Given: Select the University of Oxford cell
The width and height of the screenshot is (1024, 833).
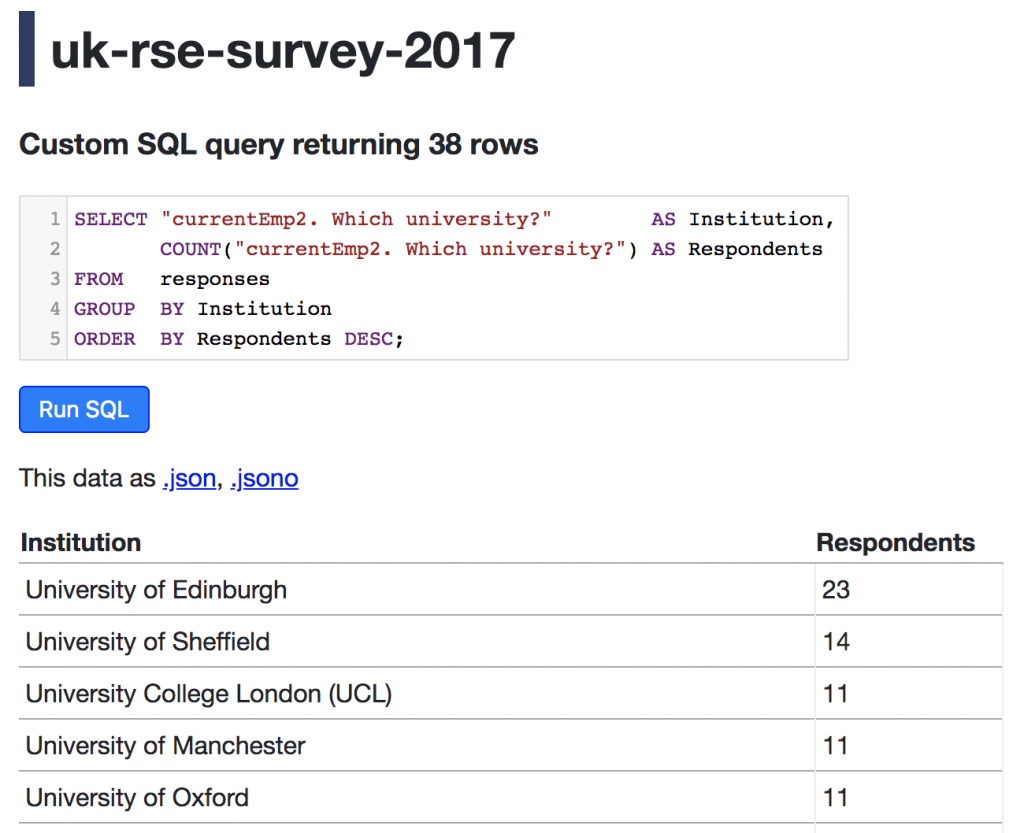Looking at the screenshot, I should pyautogui.click(x=137, y=798).
